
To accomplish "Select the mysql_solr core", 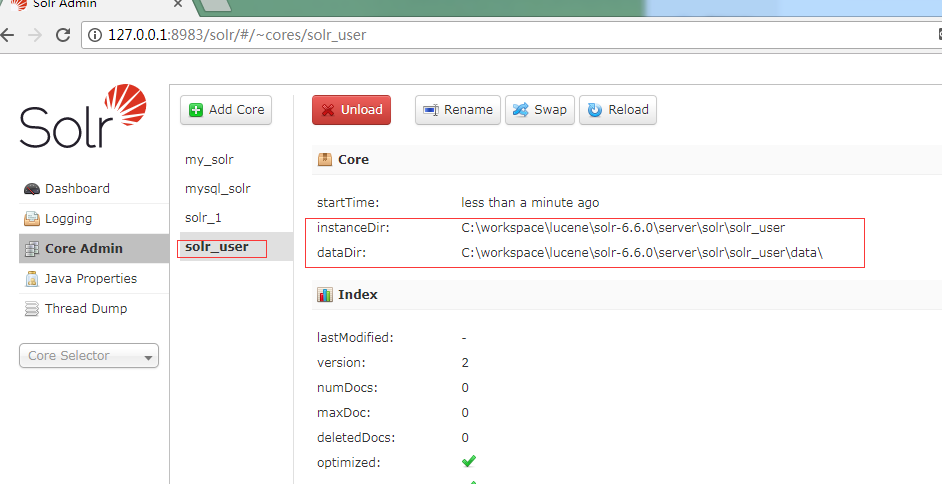I will pos(217,189).
